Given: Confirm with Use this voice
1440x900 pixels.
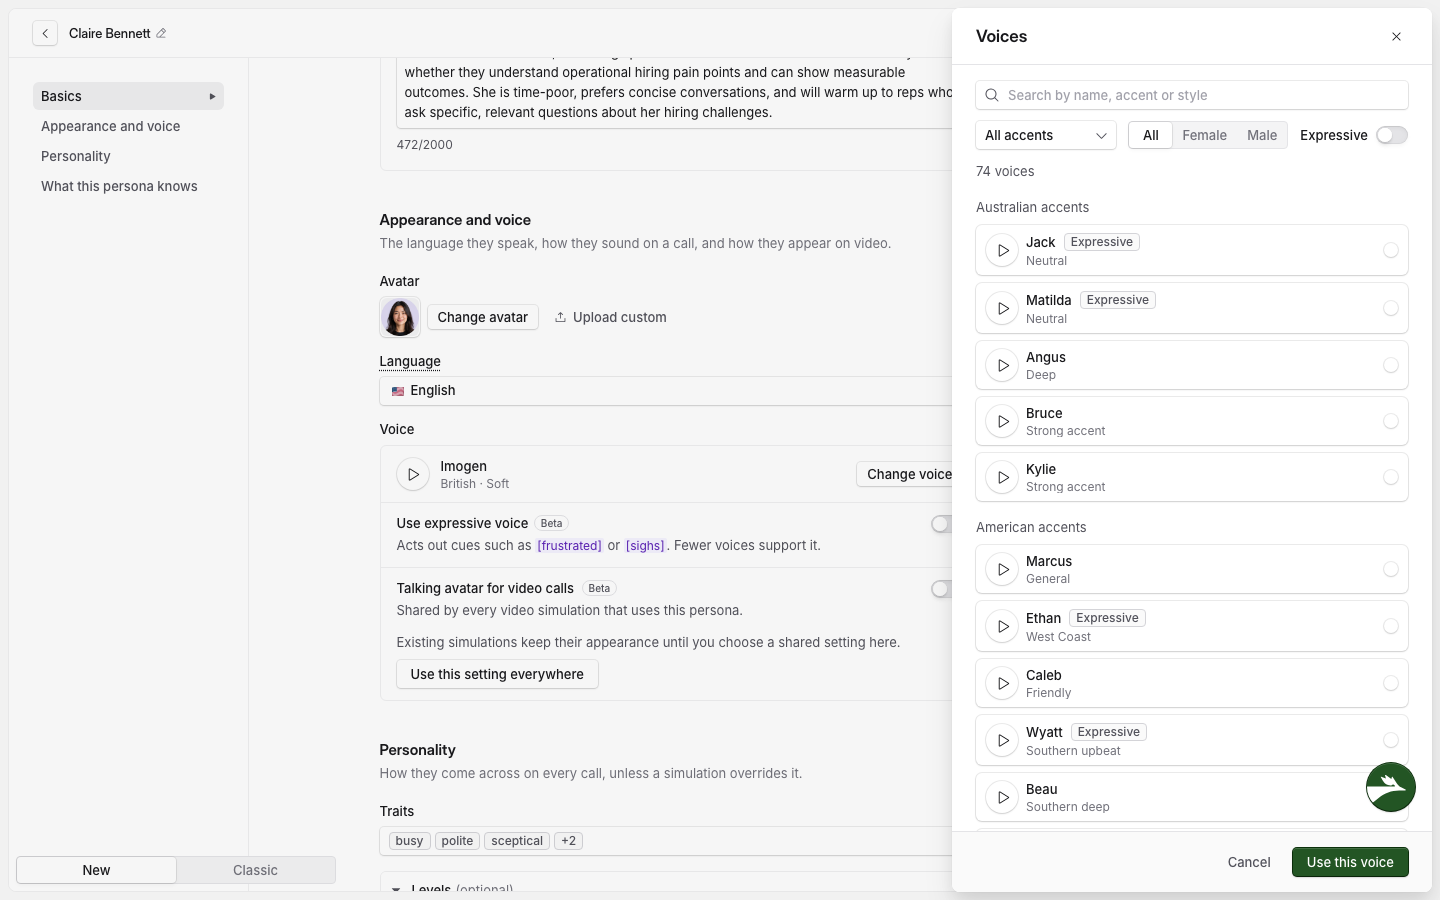Looking at the screenshot, I should click(1350, 862).
